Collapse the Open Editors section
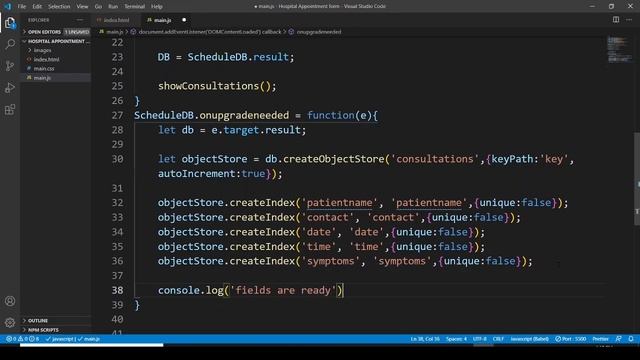Viewport: 640px width, 360px height. click(x=44, y=32)
